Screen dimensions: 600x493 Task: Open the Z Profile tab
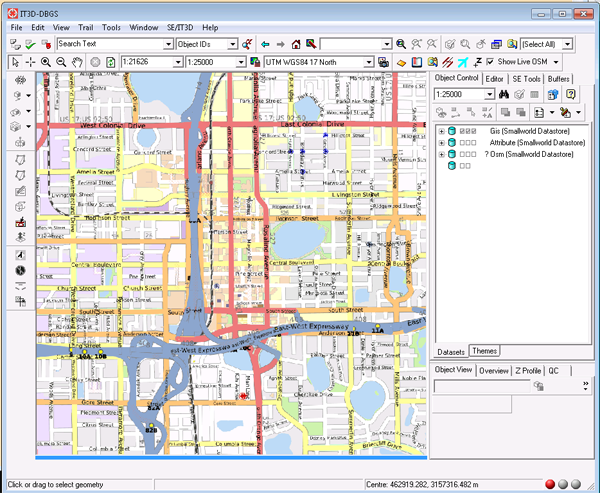pos(527,371)
